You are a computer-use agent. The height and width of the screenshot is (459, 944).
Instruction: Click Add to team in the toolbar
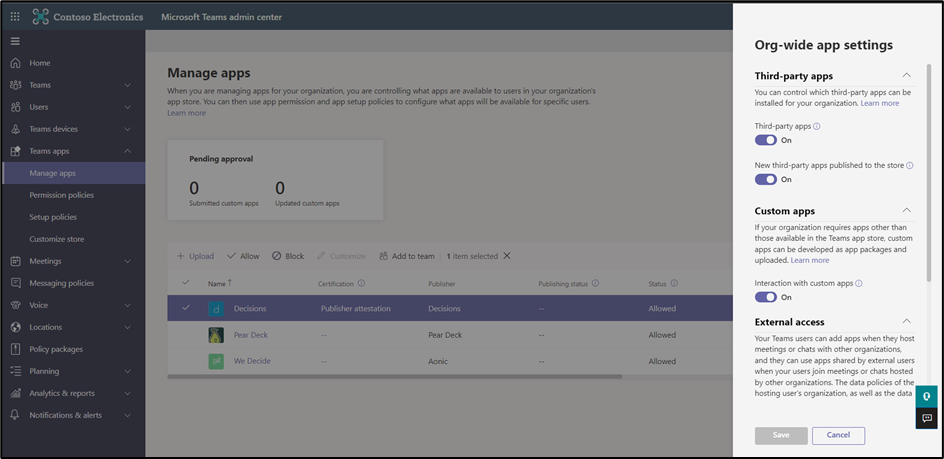tap(406, 256)
